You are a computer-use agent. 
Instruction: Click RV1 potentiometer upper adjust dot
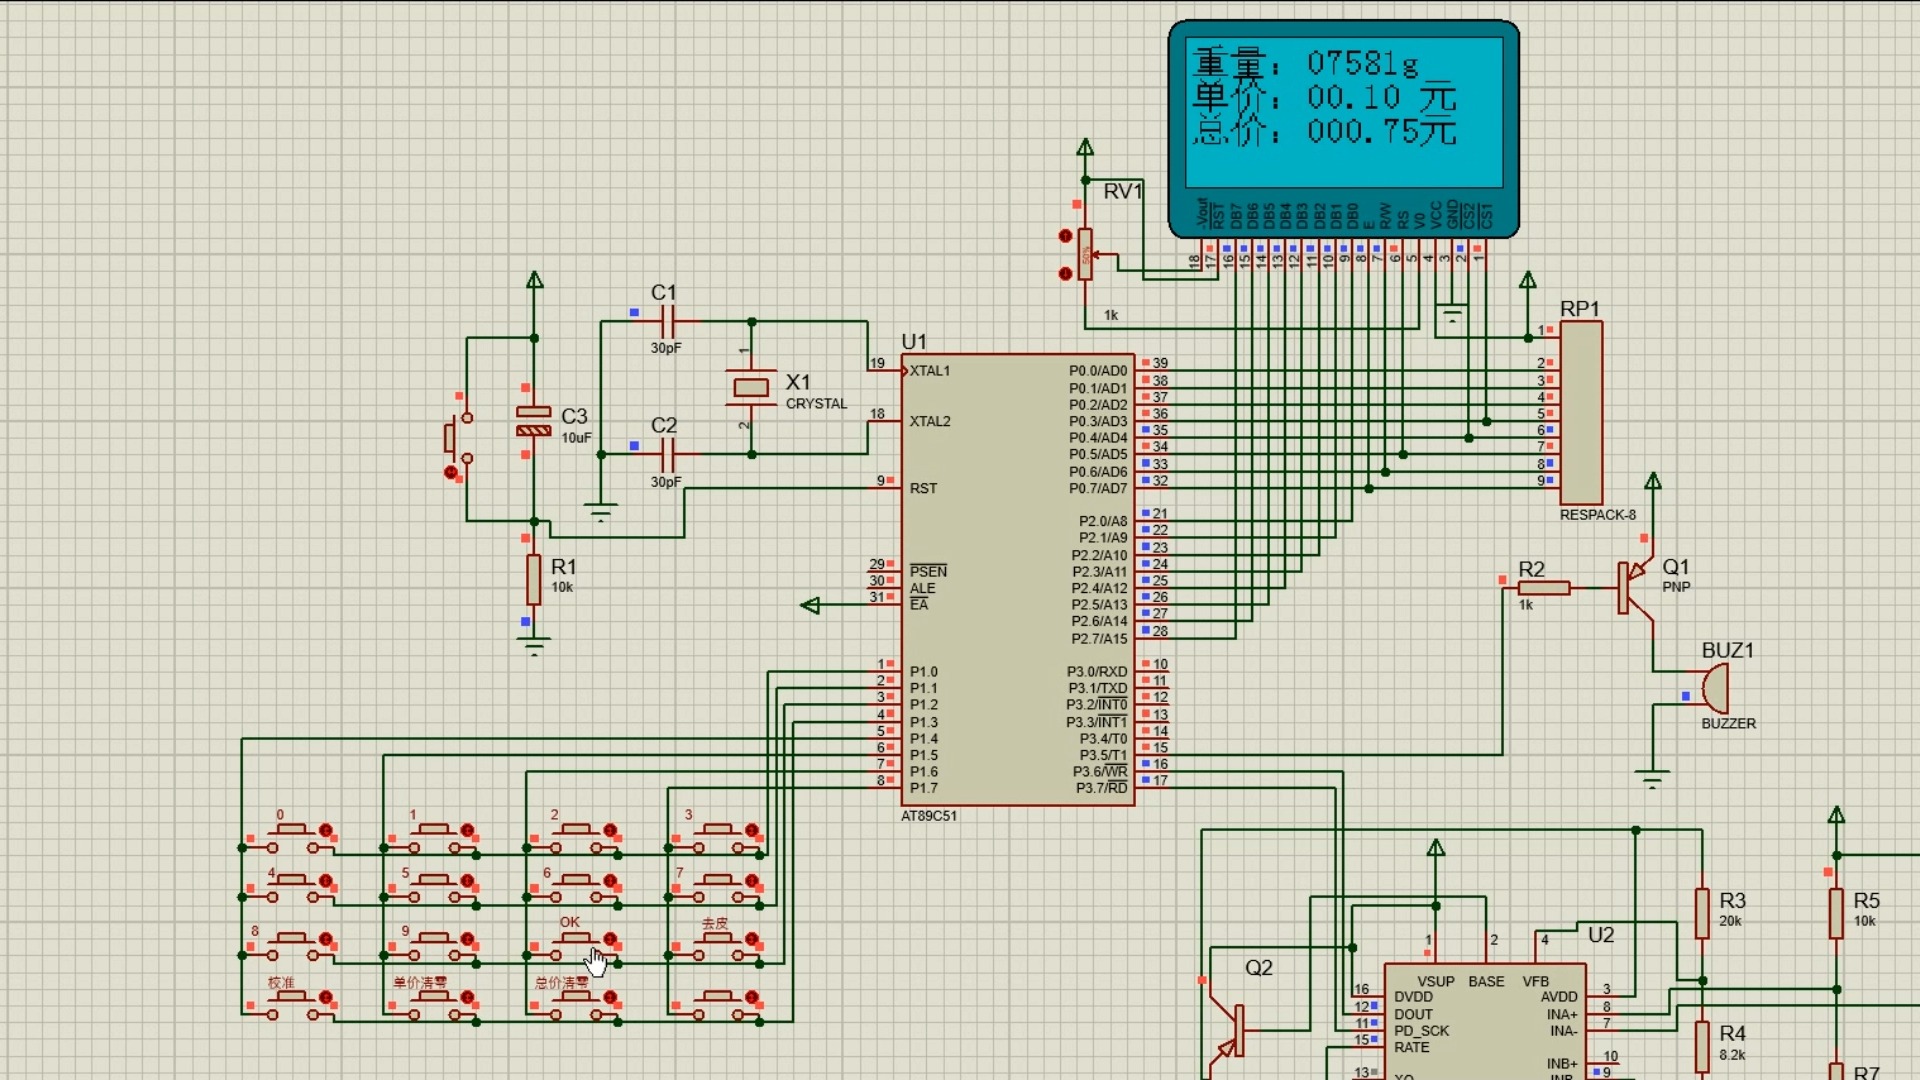[x=1066, y=237]
